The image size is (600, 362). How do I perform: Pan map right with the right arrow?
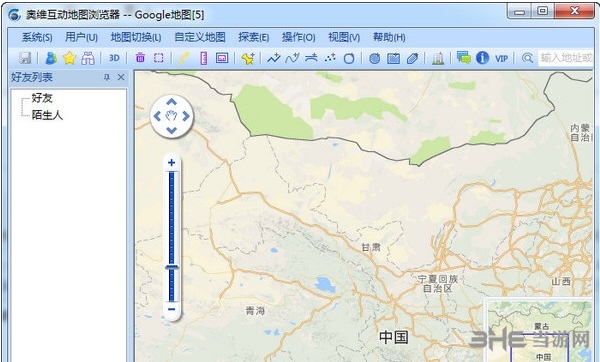point(186,116)
